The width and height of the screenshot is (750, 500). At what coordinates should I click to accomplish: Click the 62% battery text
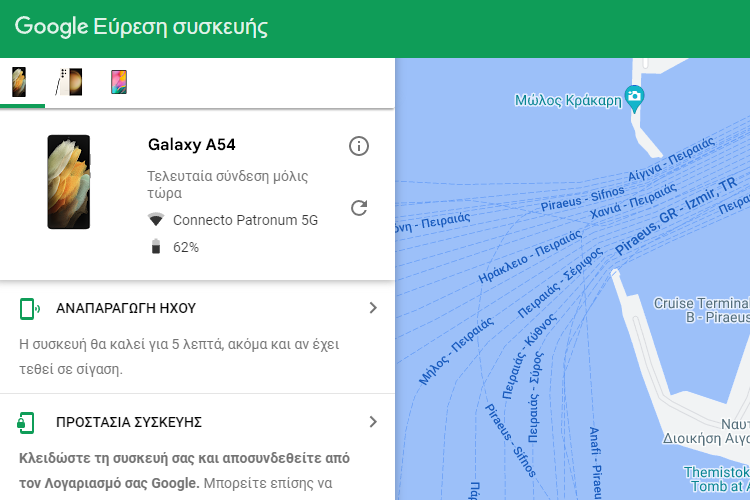[186, 247]
